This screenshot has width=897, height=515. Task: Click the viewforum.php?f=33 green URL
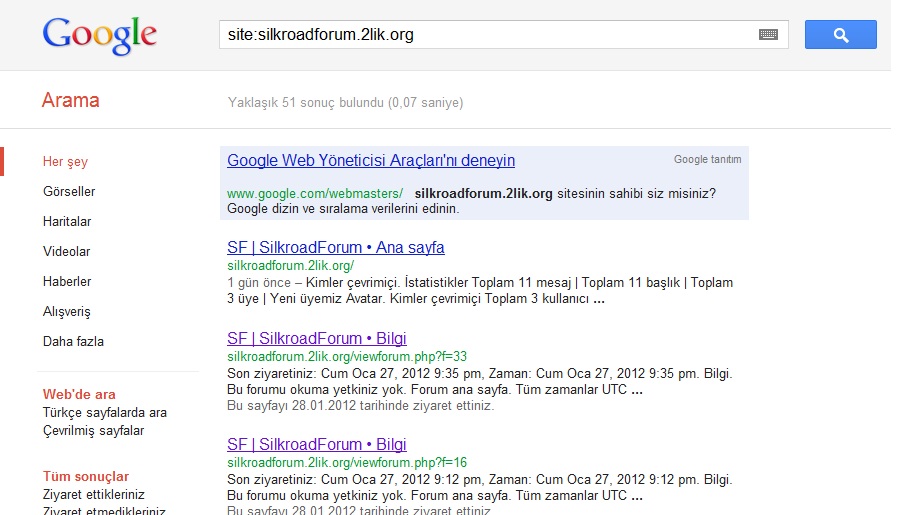click(347, 356)
